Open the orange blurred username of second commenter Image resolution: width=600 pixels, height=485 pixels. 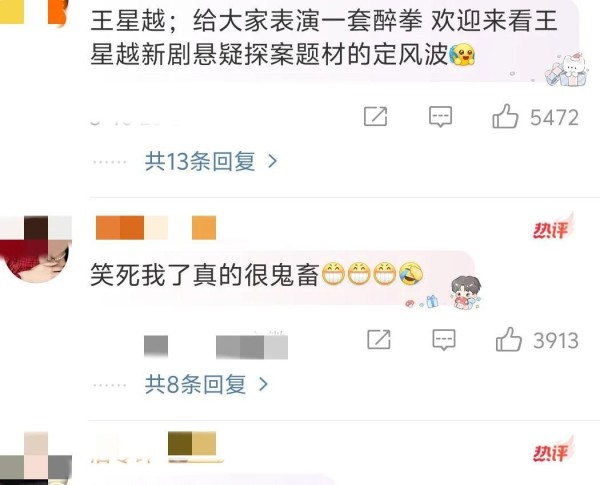[156, 228]
